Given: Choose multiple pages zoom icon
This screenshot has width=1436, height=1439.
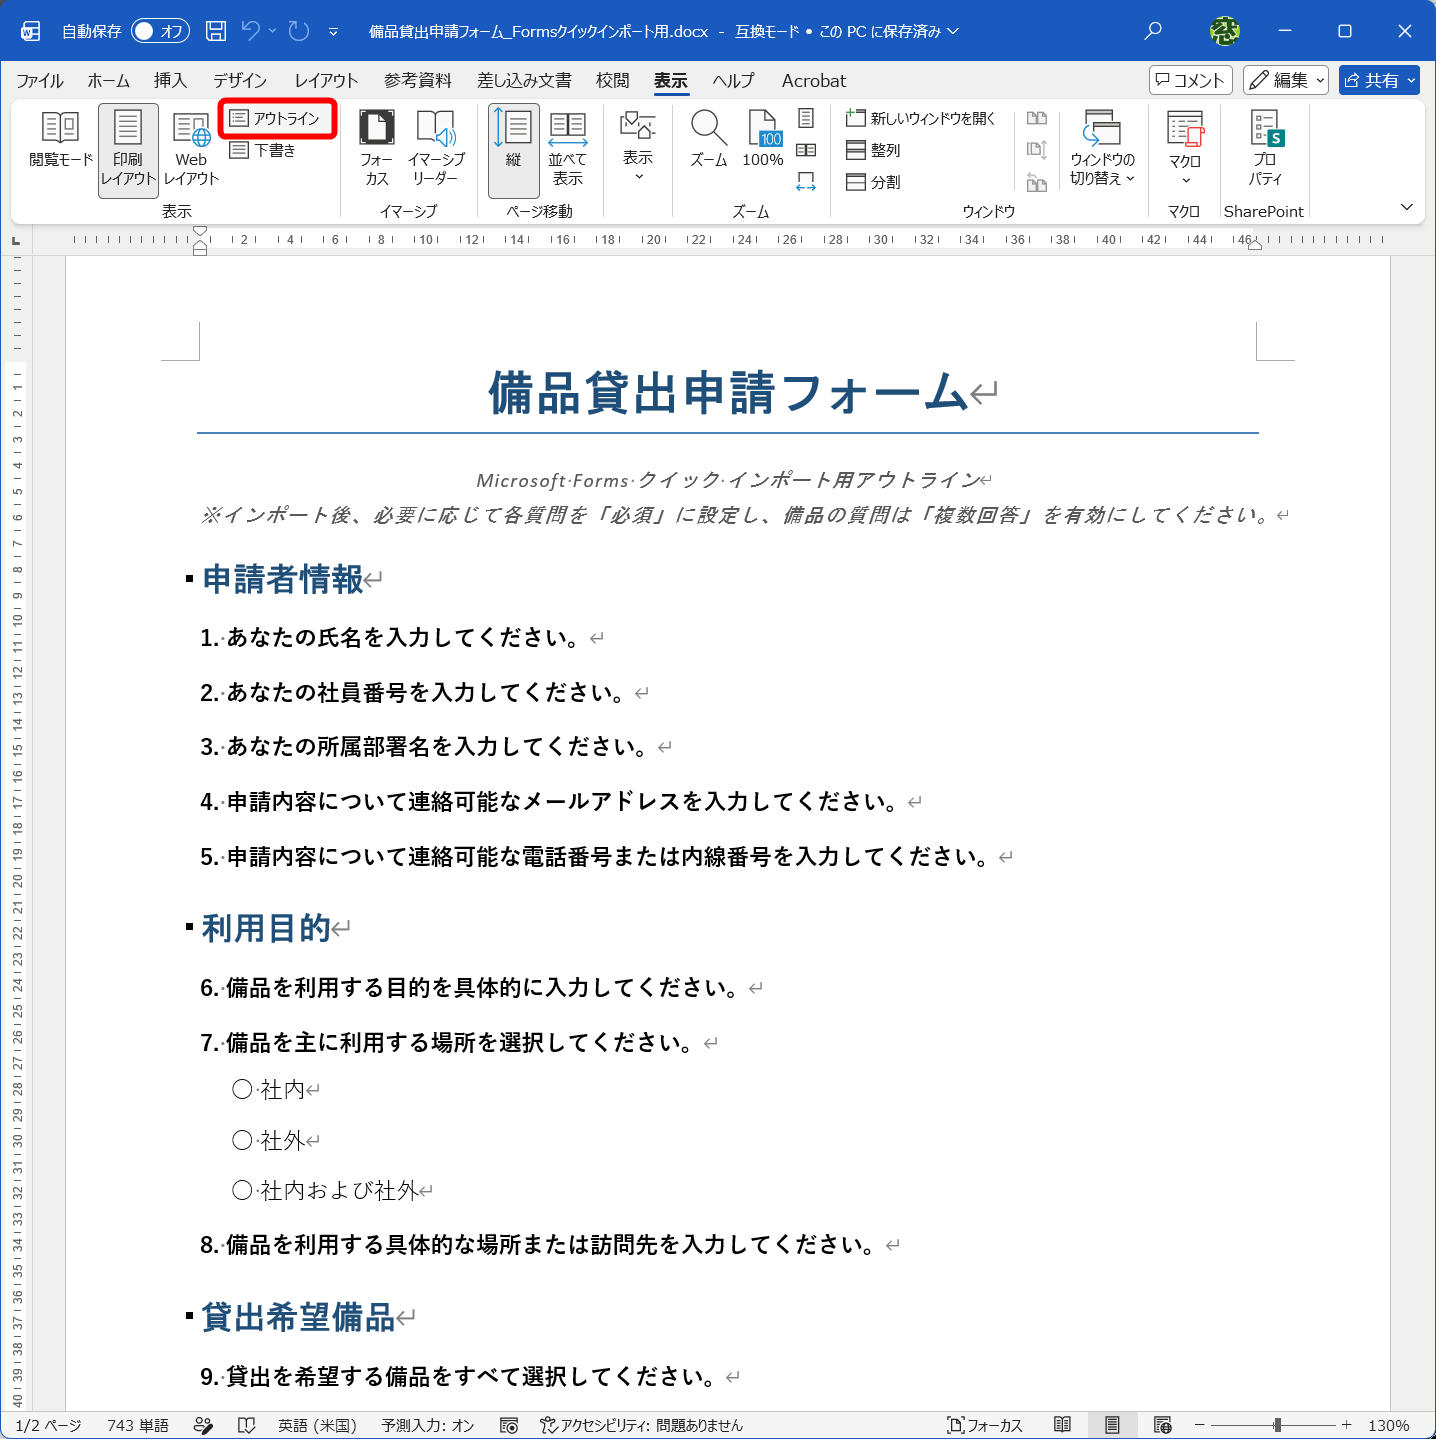Looking at the screenshot, I should [806, 150].
